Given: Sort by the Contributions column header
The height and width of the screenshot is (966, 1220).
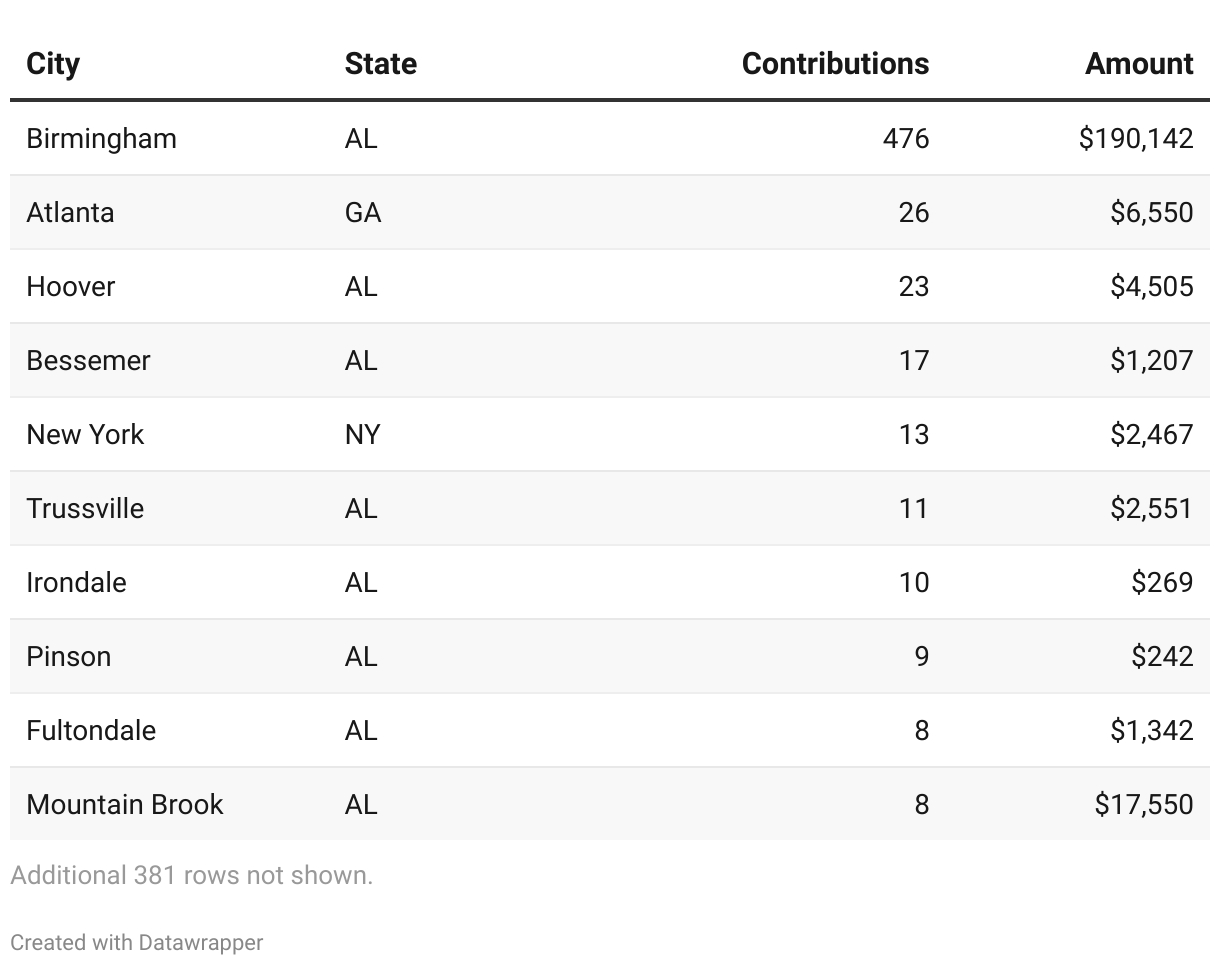Looking at the screenshot, I should (x=835, y=64).
